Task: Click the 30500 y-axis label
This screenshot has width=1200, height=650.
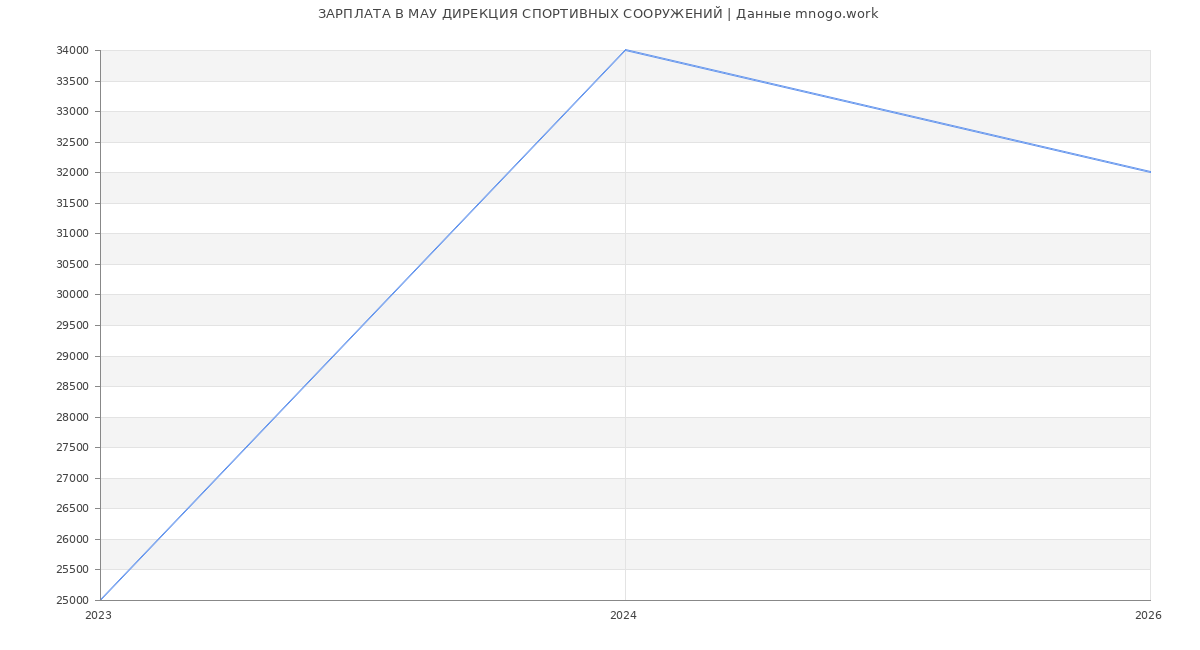Action: (x=72, y=264)
